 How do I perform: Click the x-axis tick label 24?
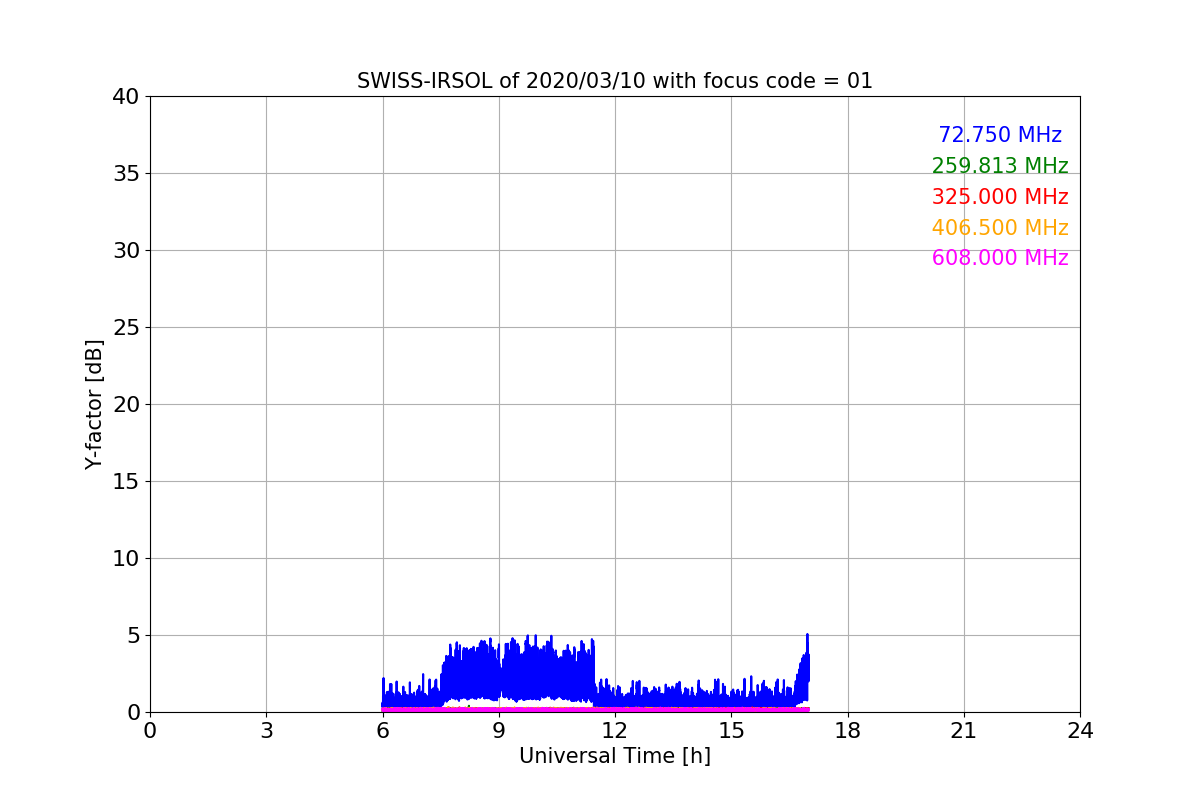pos(1080,731)
